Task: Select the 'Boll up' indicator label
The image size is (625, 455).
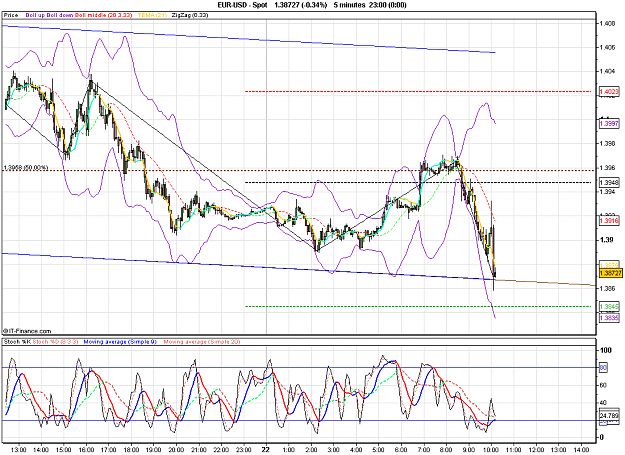Action: point(35,15)
